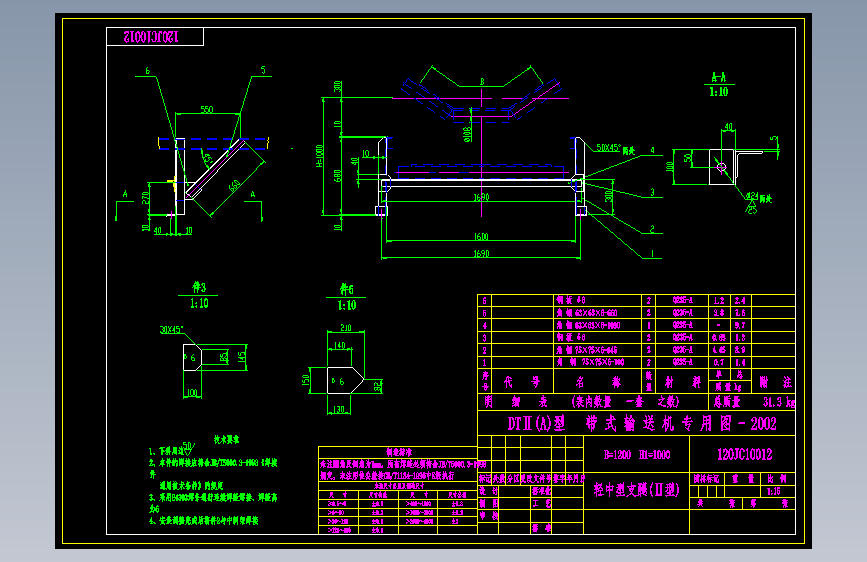Select drawing number 120JC10012 in title block

[x=744, y=455]
